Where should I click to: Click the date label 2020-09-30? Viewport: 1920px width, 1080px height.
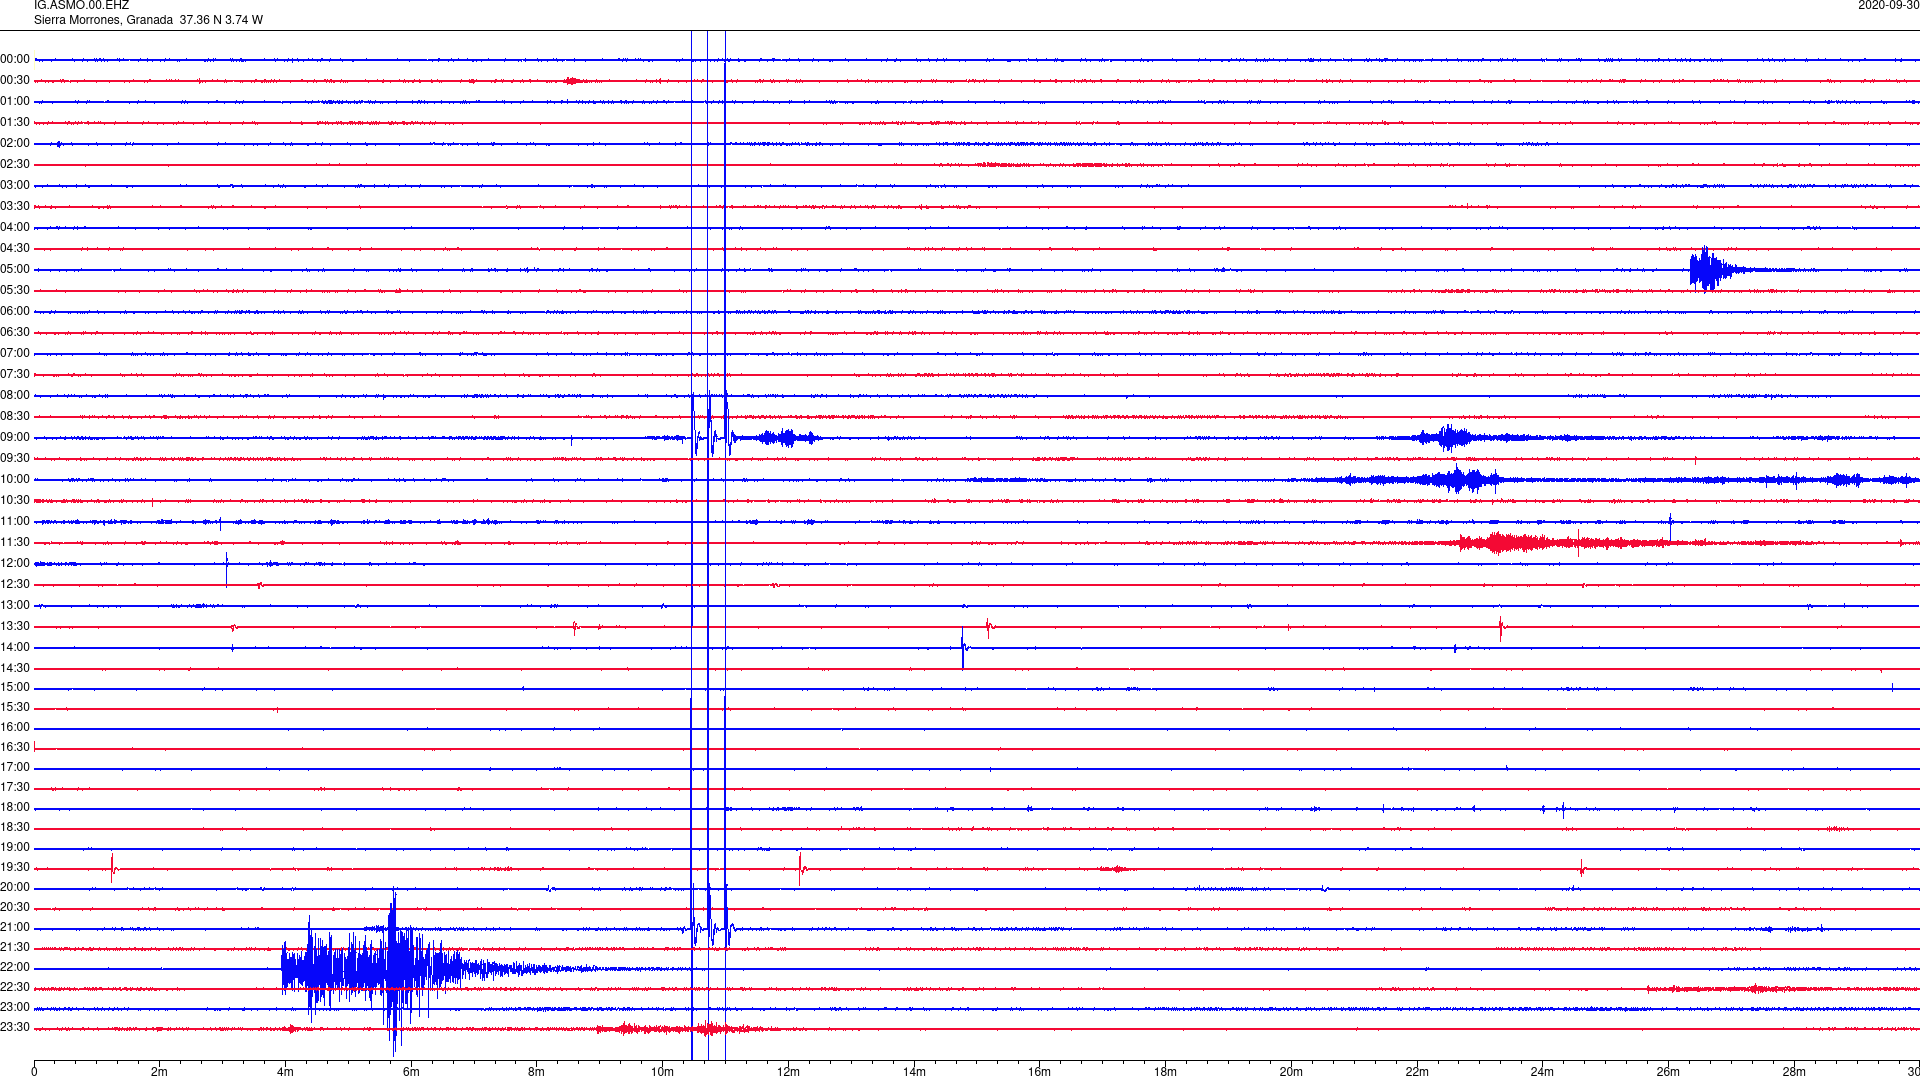coord(1888,6)
